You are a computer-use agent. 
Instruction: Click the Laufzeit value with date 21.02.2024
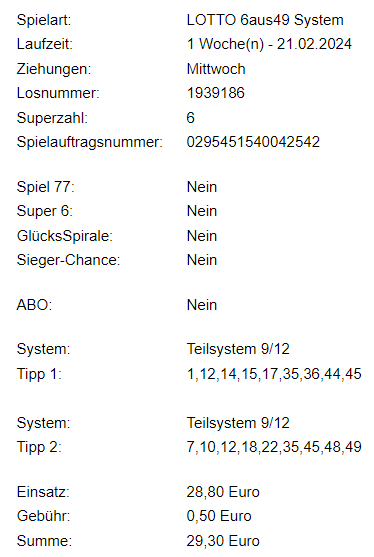click(269, 44)
